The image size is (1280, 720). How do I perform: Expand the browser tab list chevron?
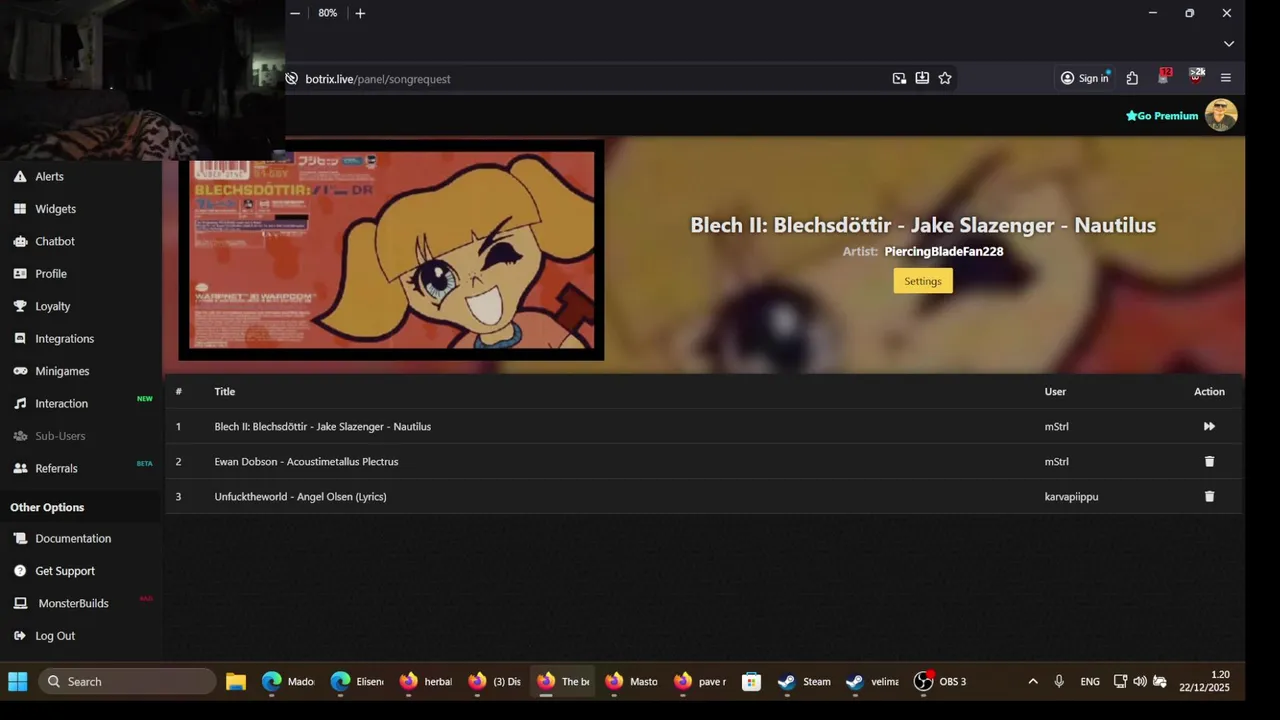(1229, 44)
